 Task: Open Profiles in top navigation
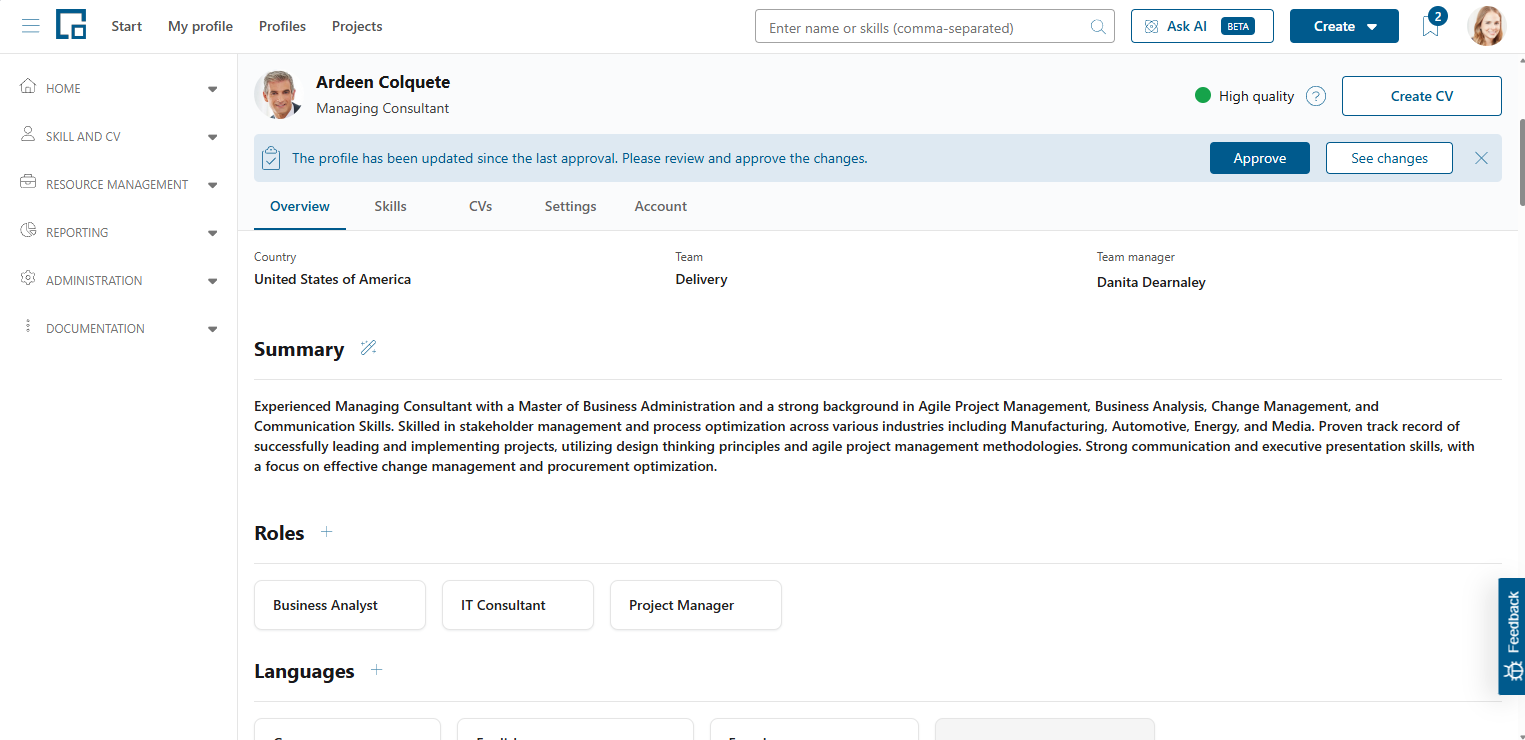(x=282, y=26)
